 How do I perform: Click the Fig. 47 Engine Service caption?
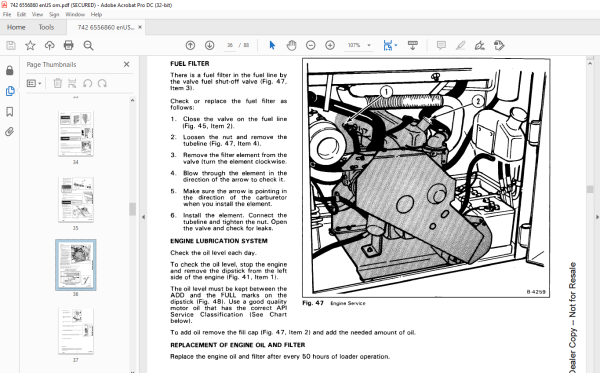click(334, 303)
